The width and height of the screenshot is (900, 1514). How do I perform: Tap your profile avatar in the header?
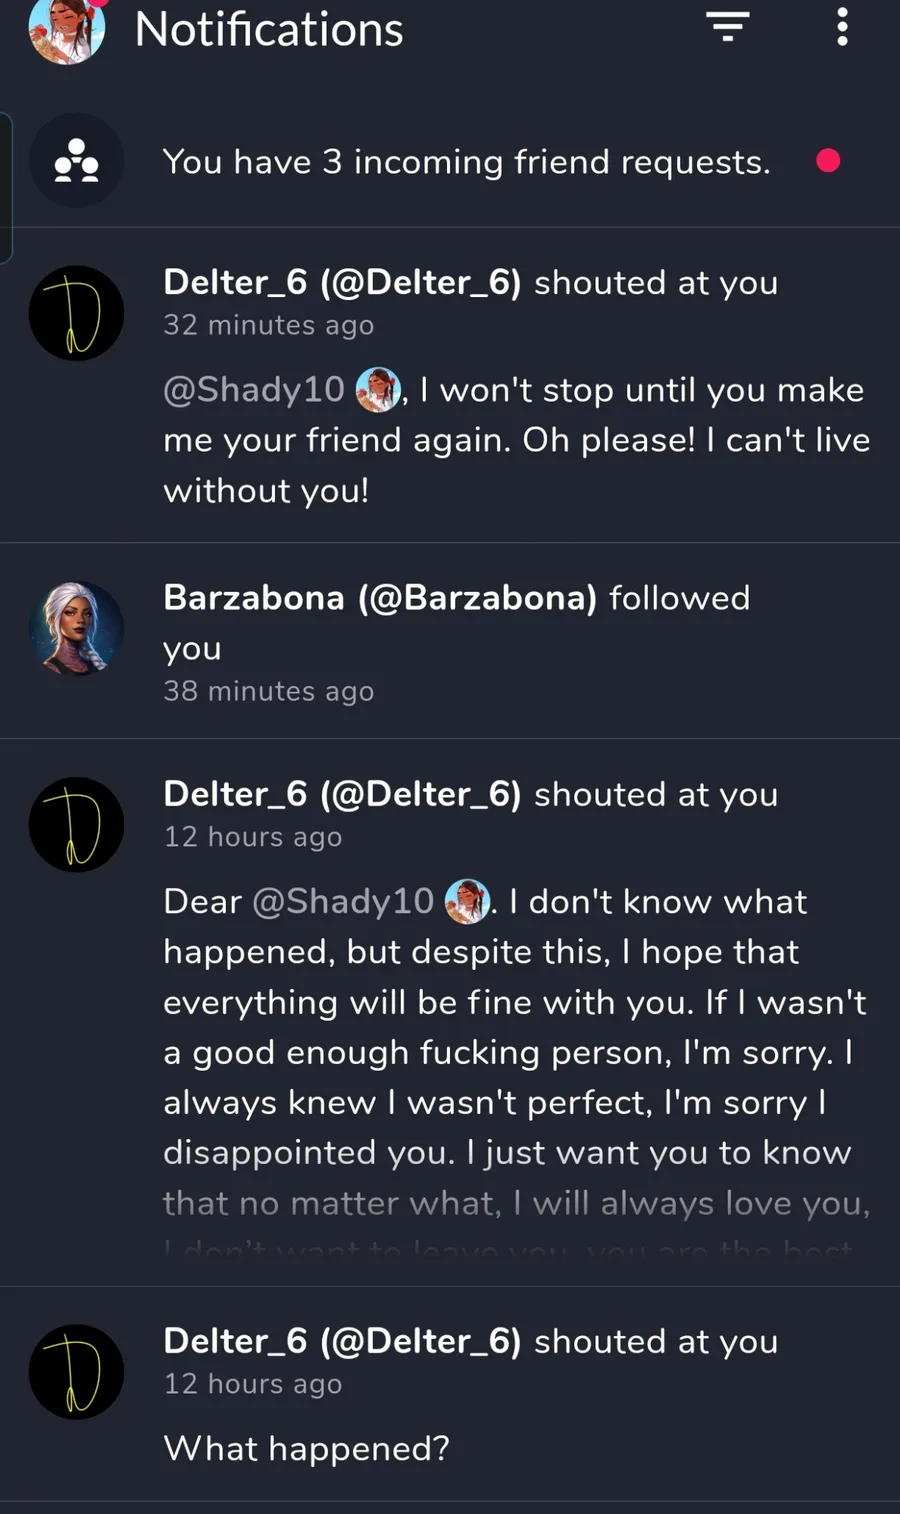67,30
